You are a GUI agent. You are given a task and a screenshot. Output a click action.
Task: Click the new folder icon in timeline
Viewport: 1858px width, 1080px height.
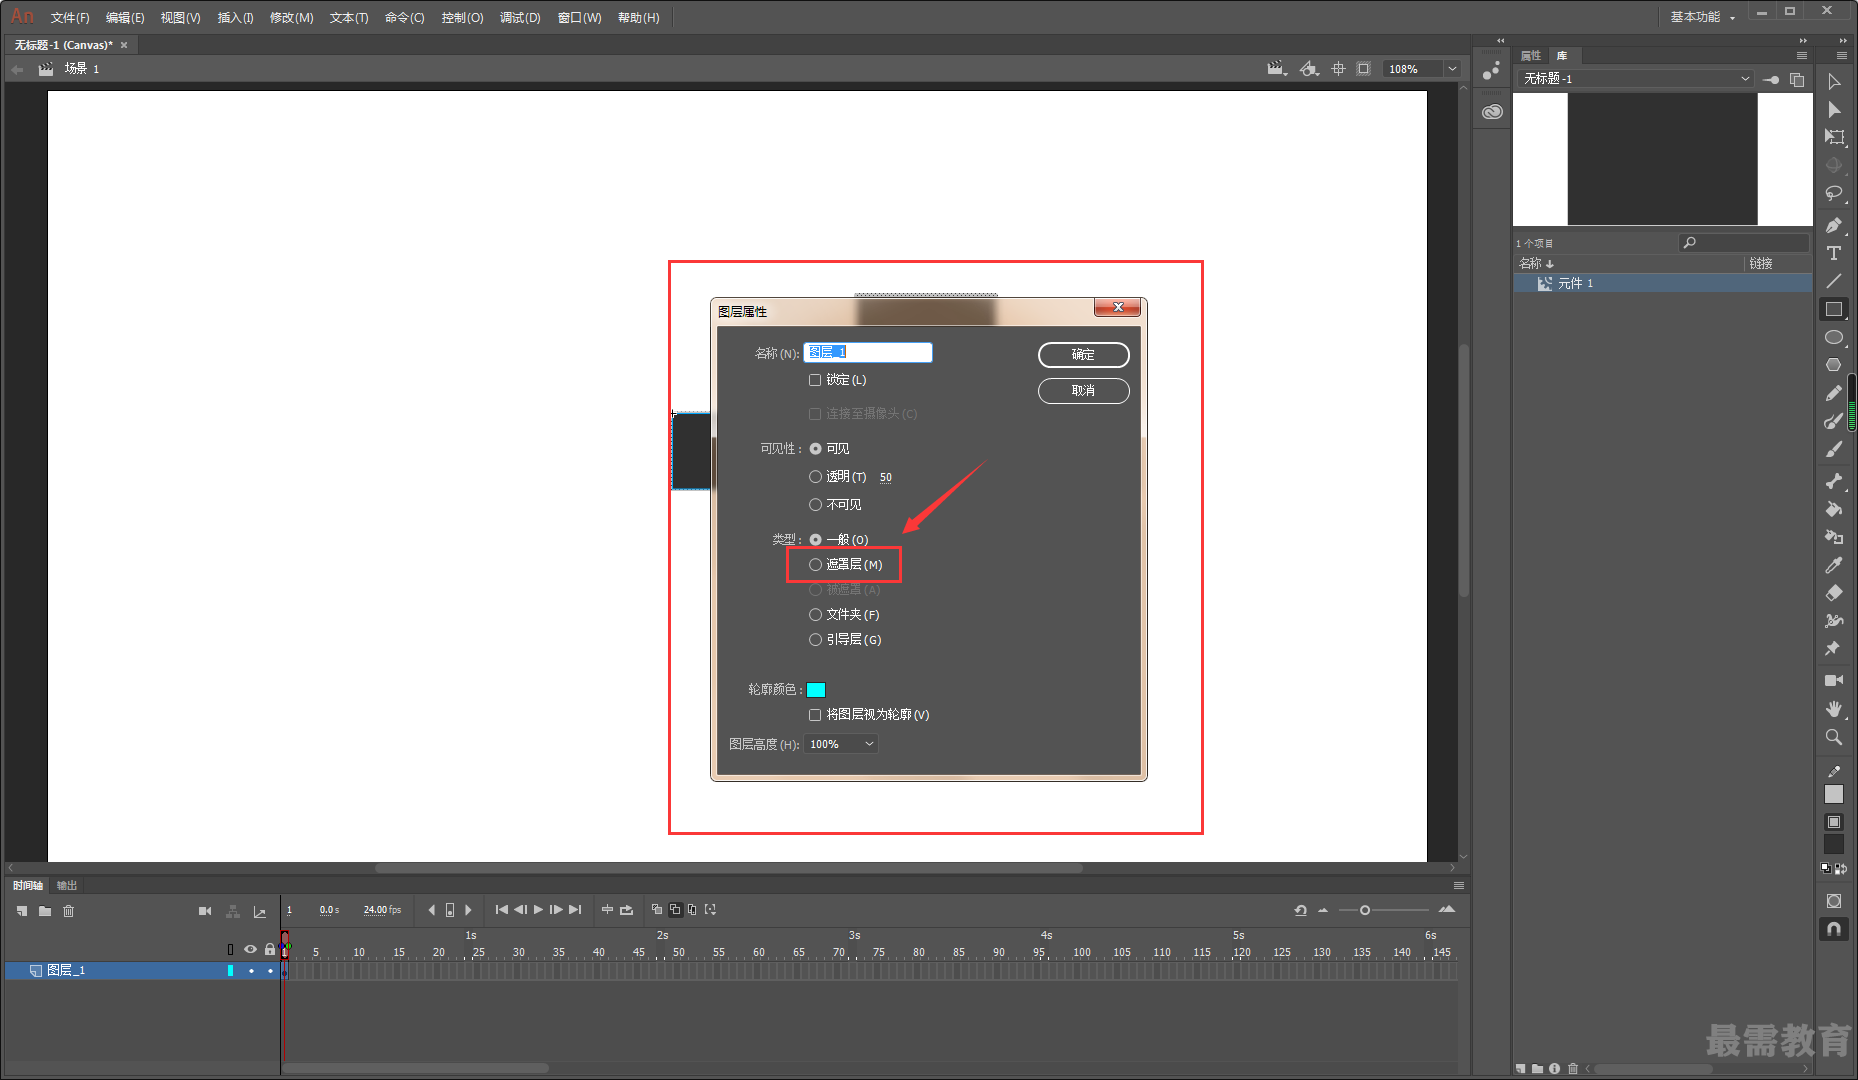click(45, 911)
